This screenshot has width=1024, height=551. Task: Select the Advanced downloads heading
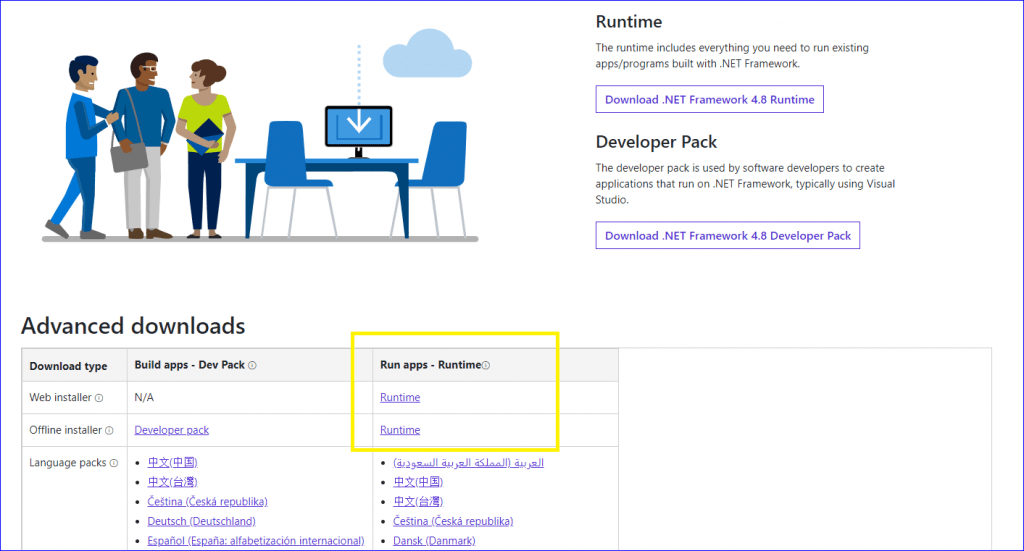133,326
